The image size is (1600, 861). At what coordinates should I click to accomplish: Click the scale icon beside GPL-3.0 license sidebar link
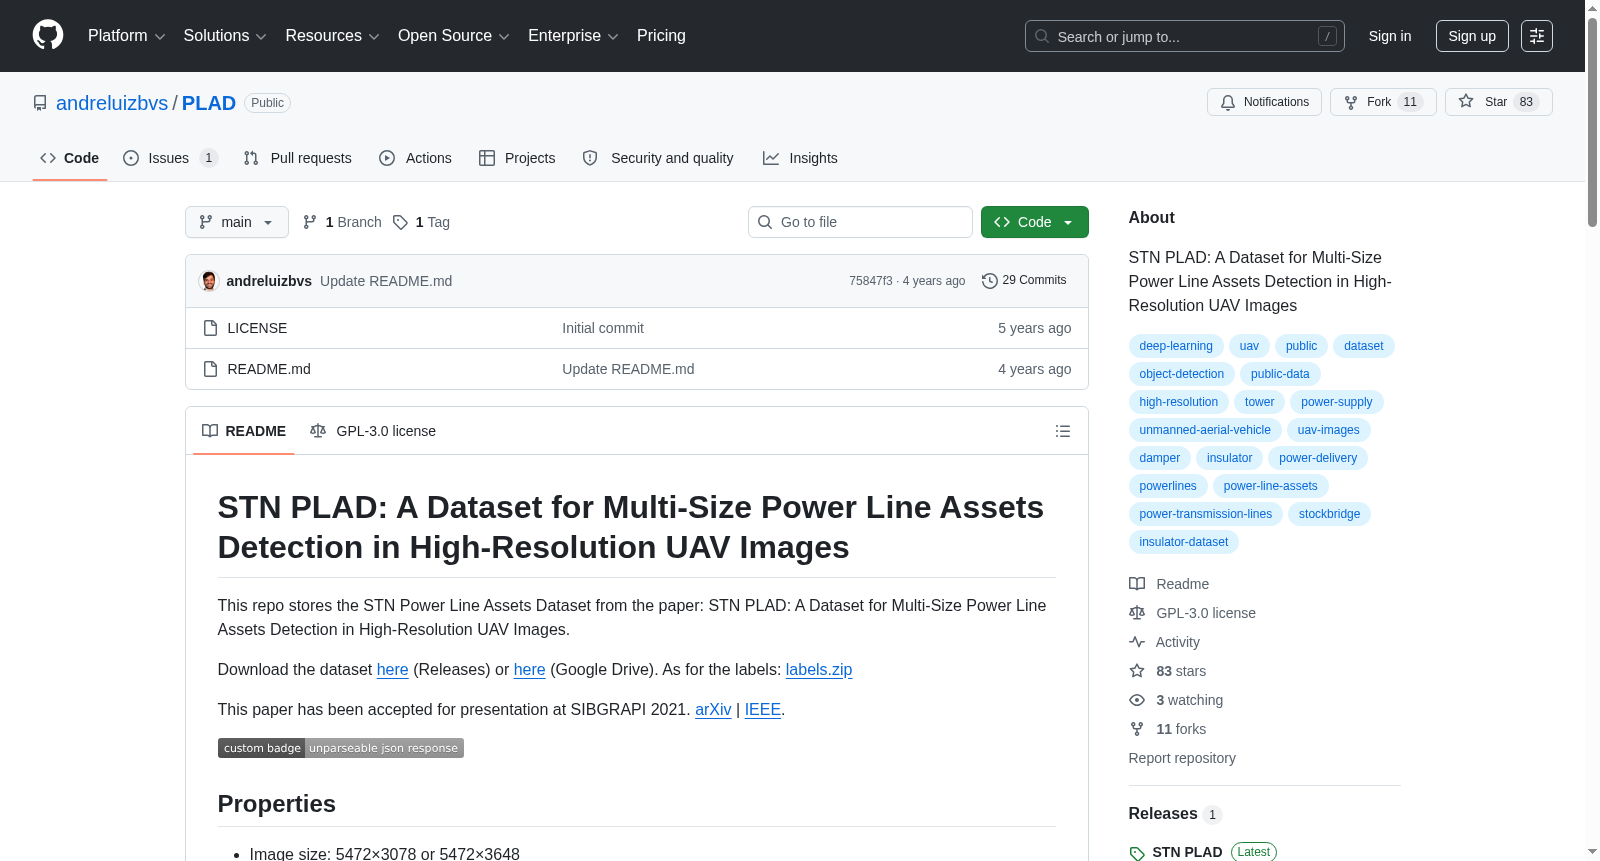[x=1137, y=613]
